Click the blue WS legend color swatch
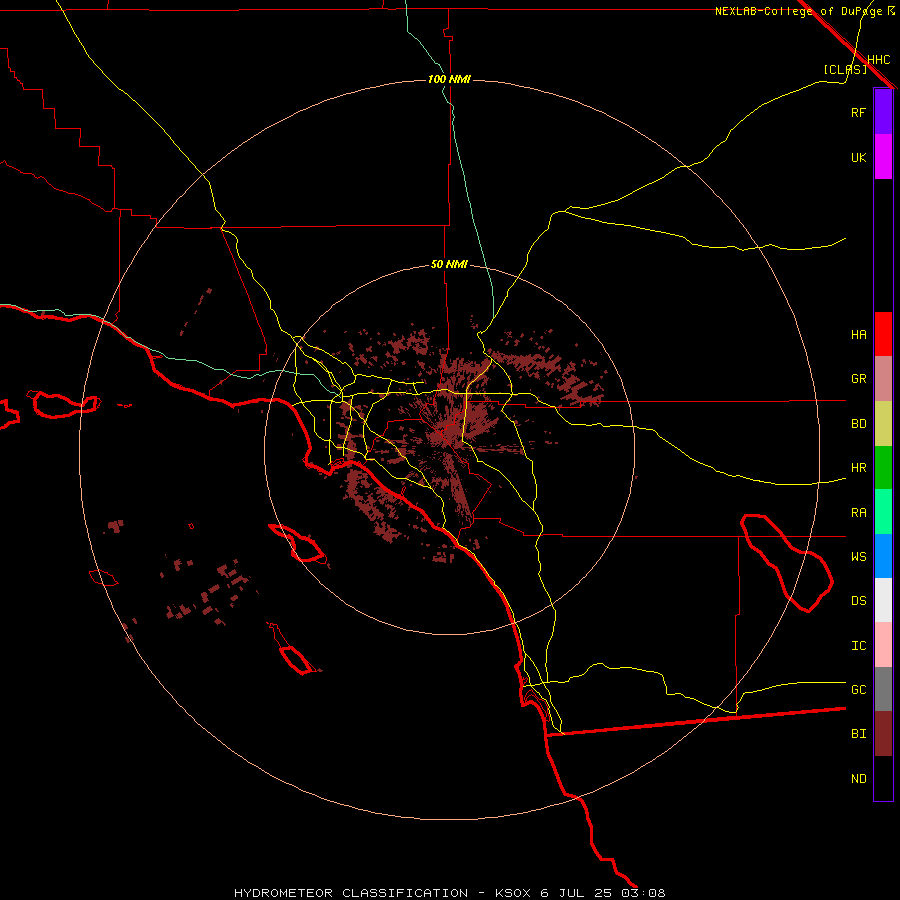This screenshot has height=900, width=900. point(883,556)
